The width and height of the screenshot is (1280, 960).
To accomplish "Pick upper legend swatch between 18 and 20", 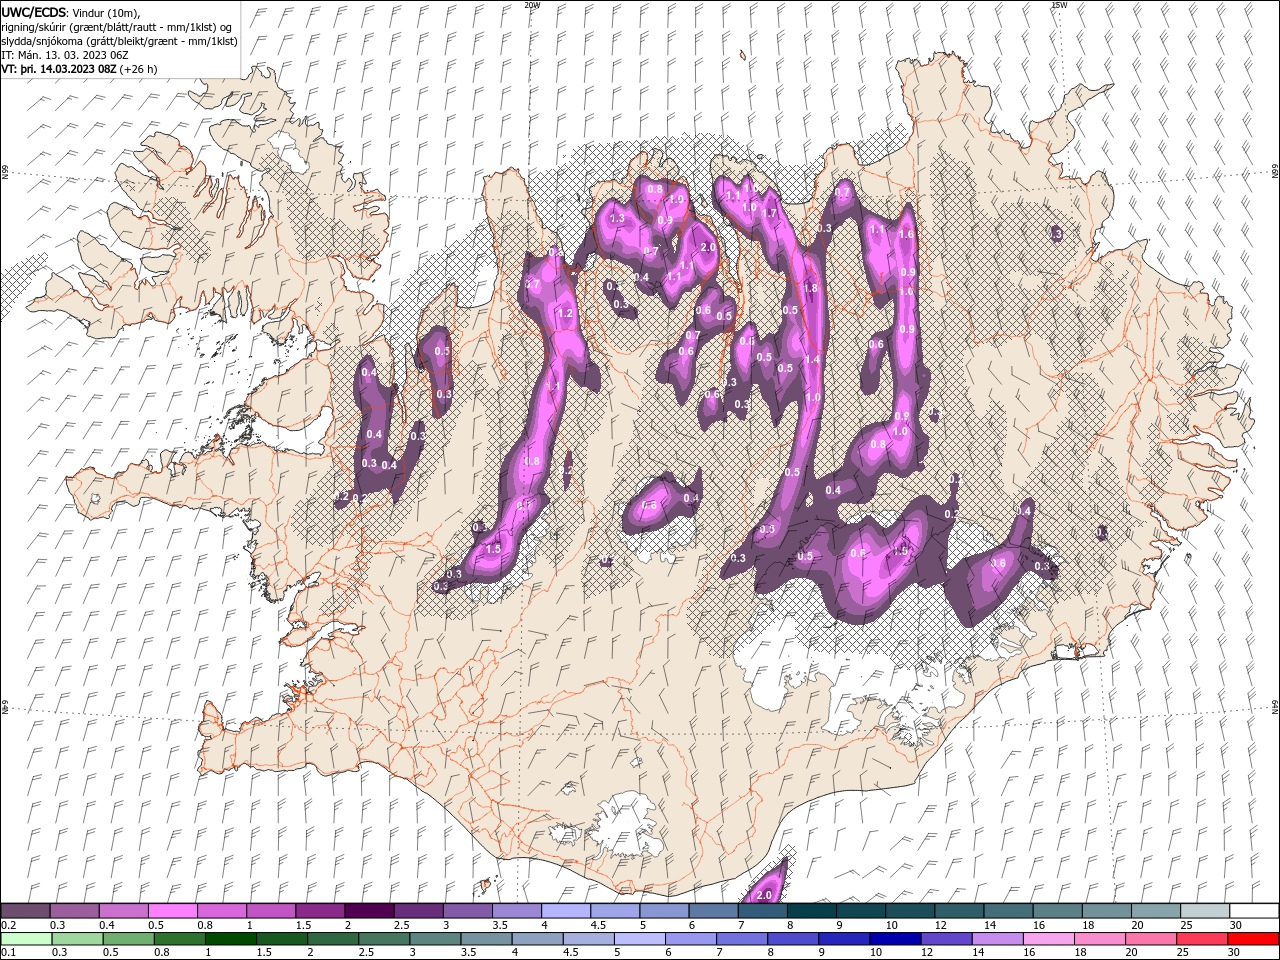I will (1106, 911).
